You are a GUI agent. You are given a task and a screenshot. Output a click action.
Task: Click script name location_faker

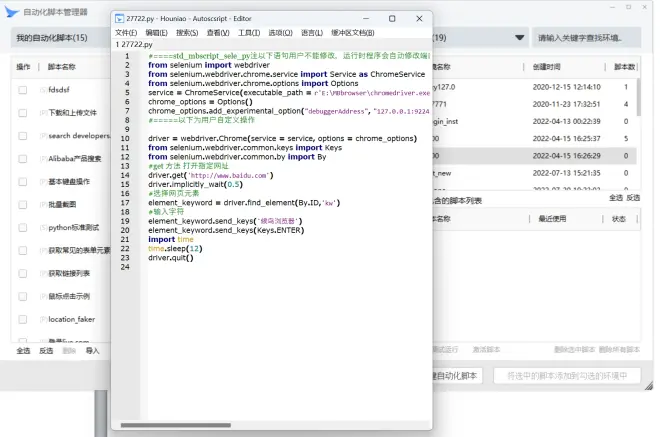[x=72, y=320]
